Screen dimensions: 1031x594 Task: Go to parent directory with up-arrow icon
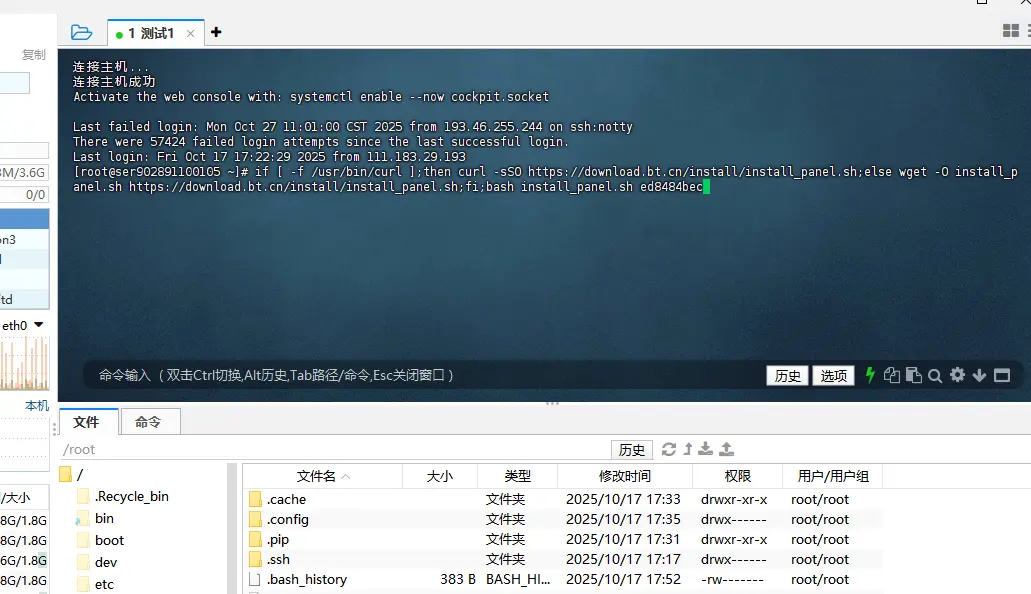(x=689, y=450)
